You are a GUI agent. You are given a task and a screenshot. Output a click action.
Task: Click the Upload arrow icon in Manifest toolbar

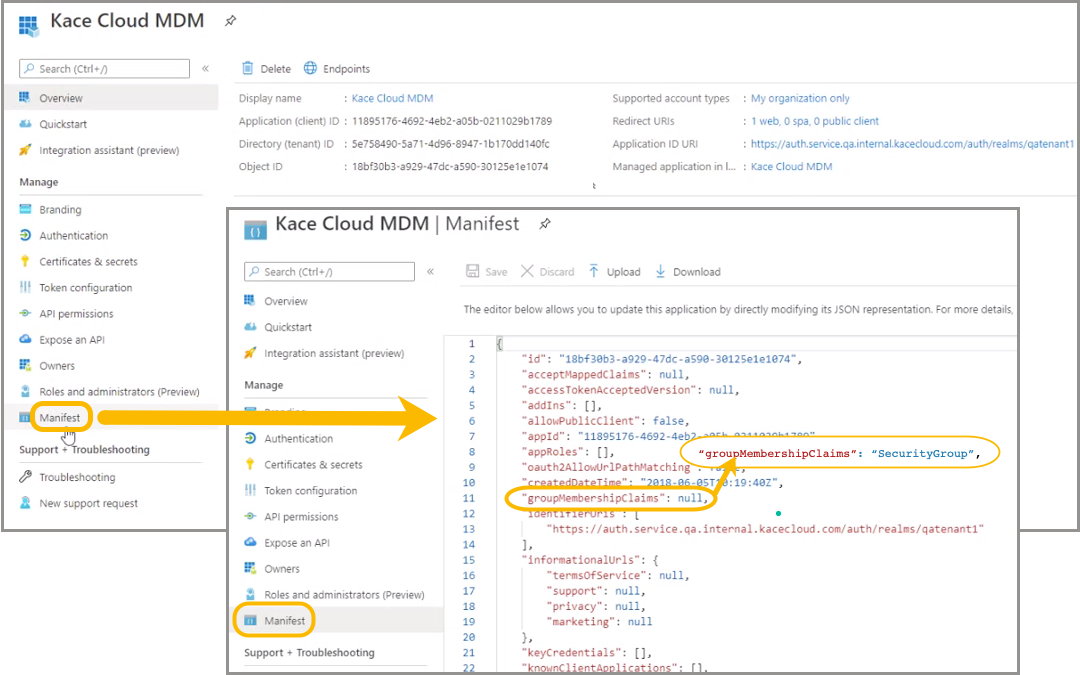[594, 272]
